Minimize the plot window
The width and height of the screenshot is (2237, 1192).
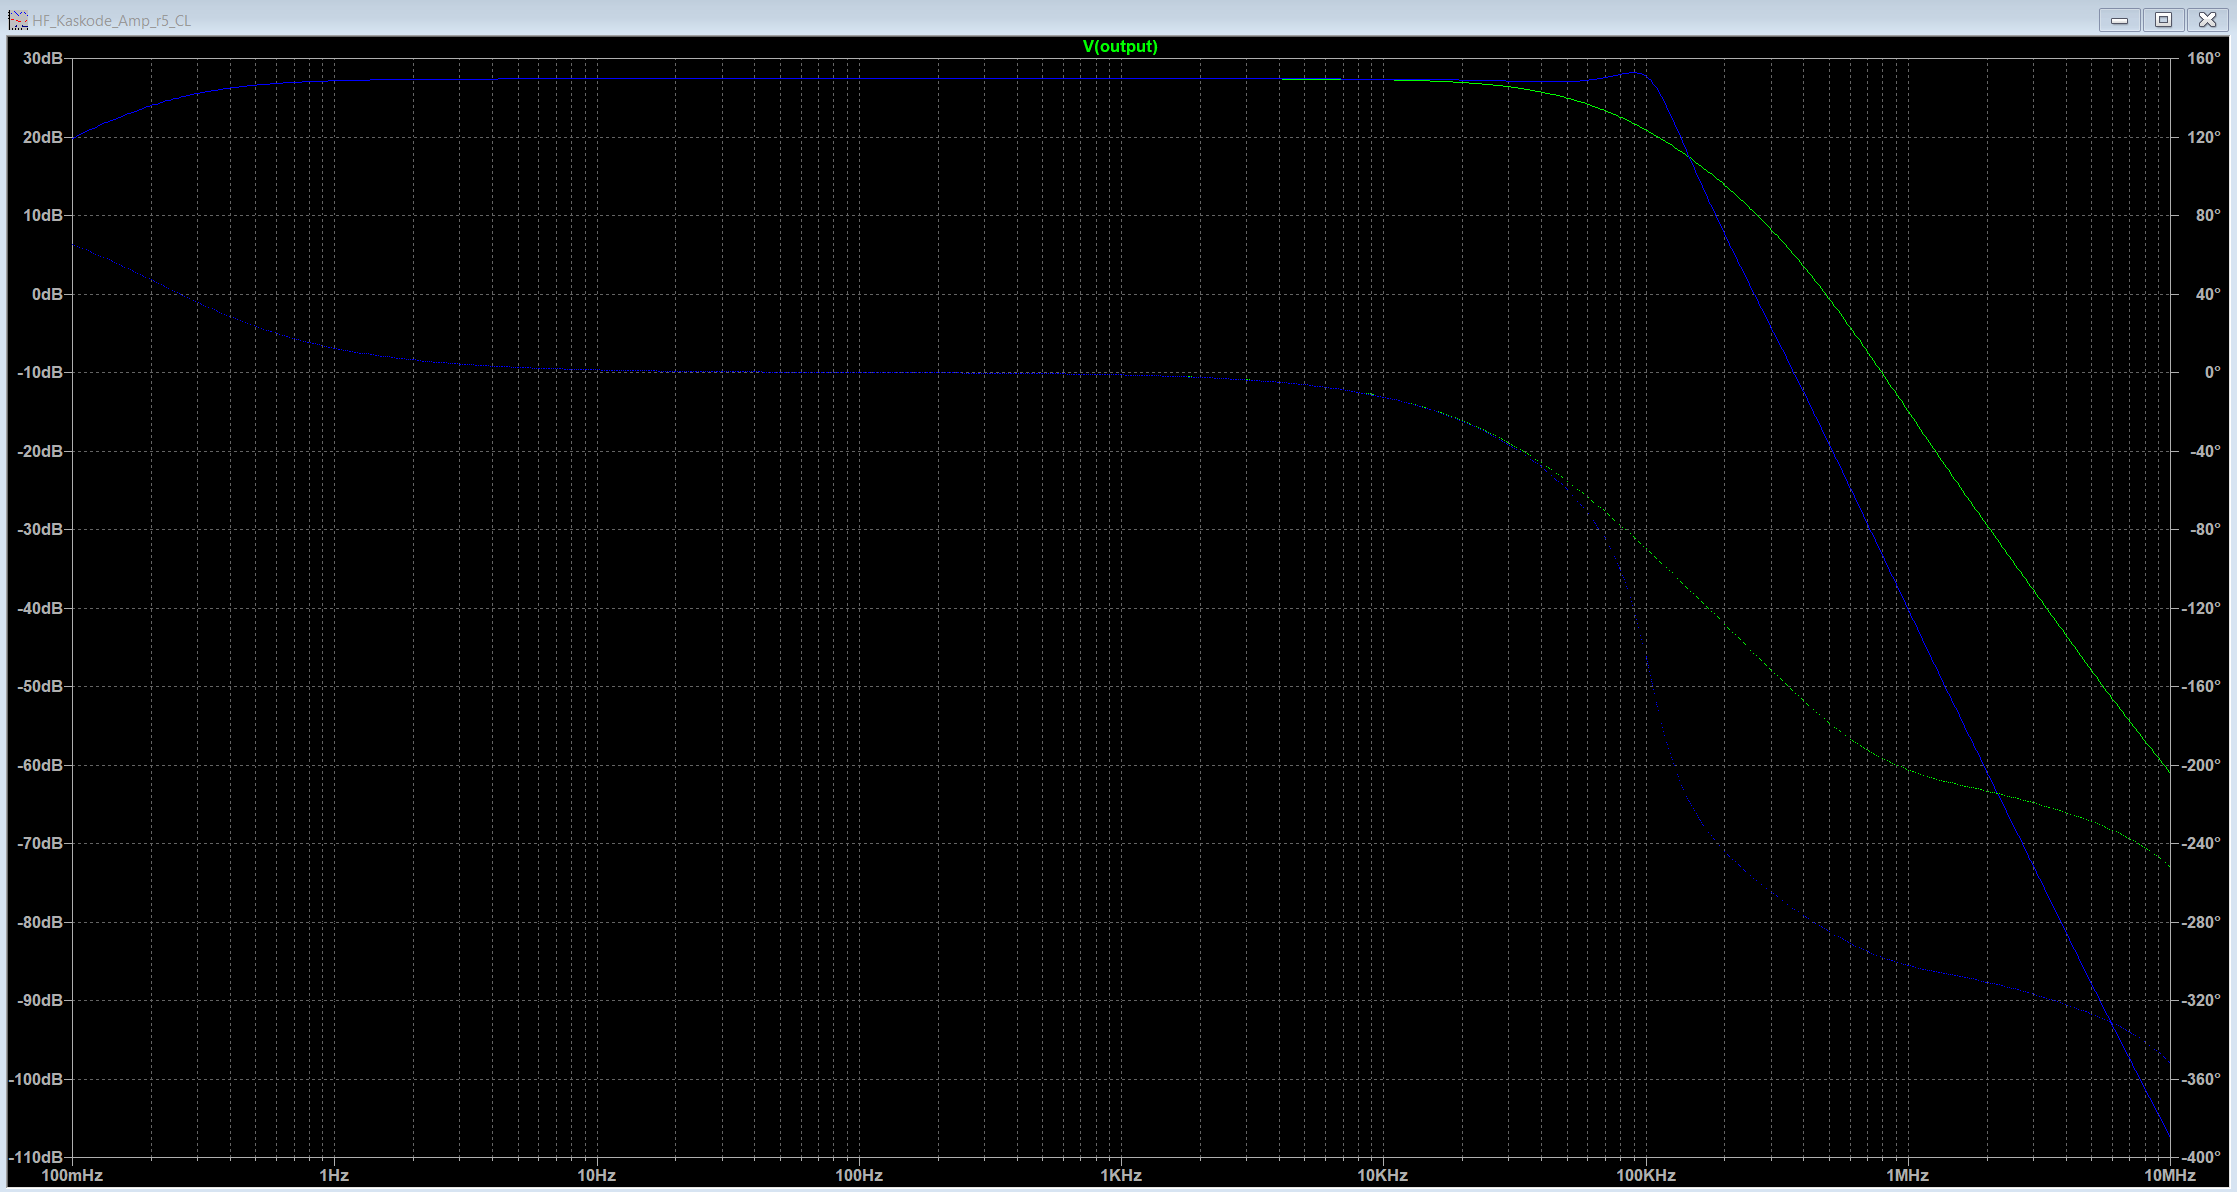(2119, 20)
